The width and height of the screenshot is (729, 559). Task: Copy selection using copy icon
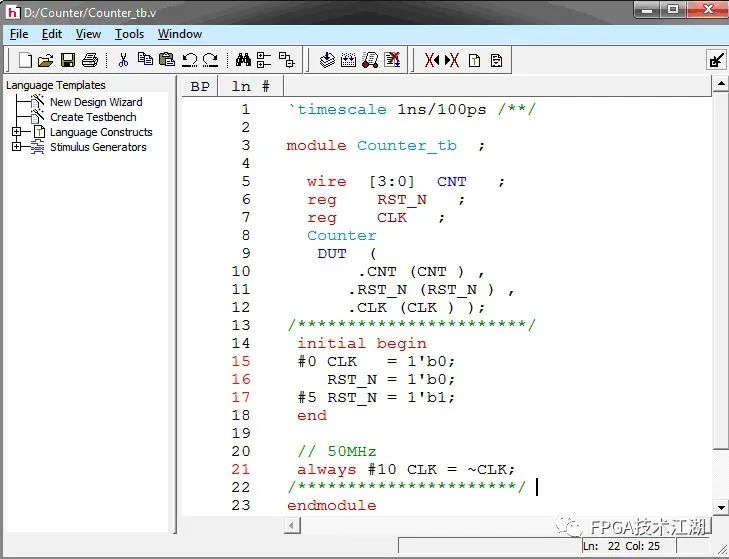pos(145,59)
